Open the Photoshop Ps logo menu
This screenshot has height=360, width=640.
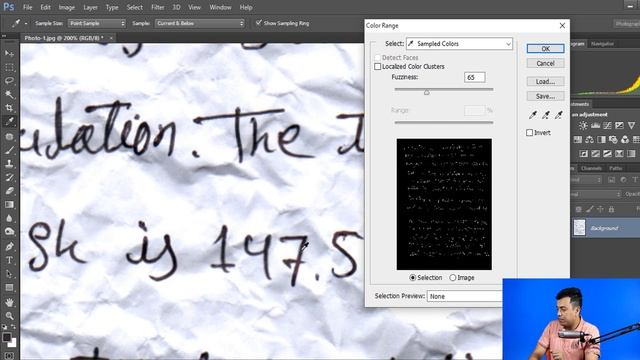coord(9,7)
